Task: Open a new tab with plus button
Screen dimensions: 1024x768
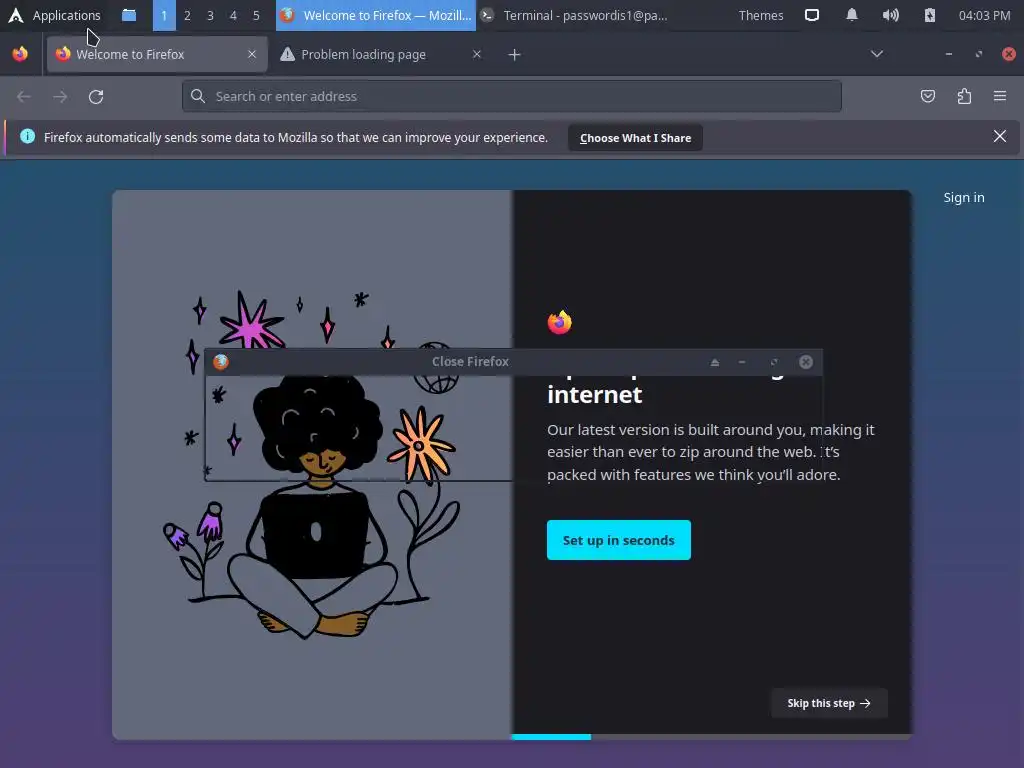Action: click(x=515, y=55)
